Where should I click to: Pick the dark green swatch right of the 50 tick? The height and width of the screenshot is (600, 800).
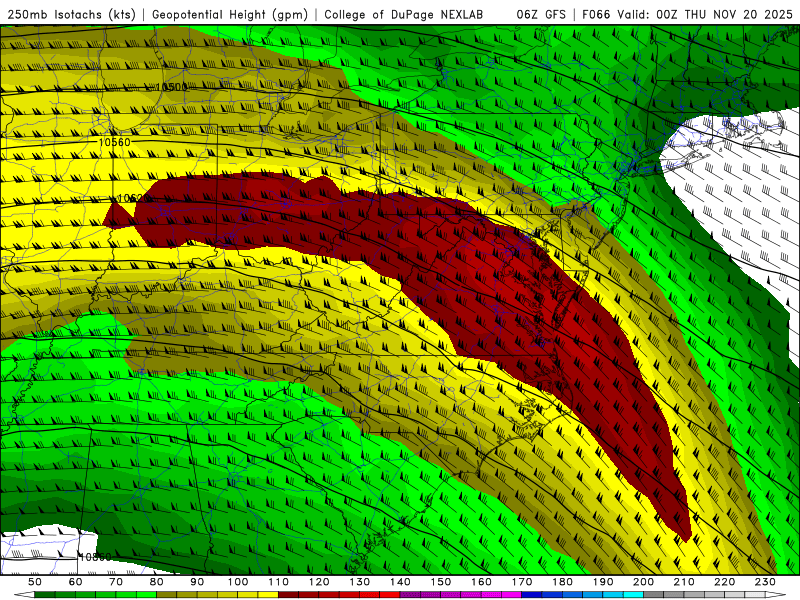tap(45, 595)
